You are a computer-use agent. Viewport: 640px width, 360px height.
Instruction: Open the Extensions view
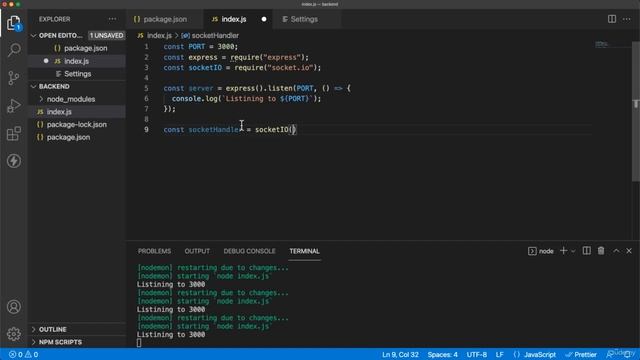point(14,133)
